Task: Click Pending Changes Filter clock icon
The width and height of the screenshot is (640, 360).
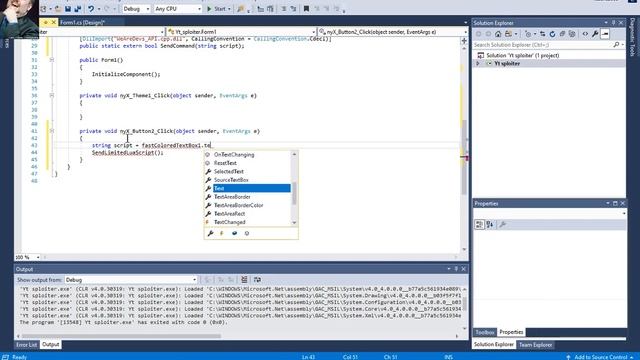Action: click(528, 34)
